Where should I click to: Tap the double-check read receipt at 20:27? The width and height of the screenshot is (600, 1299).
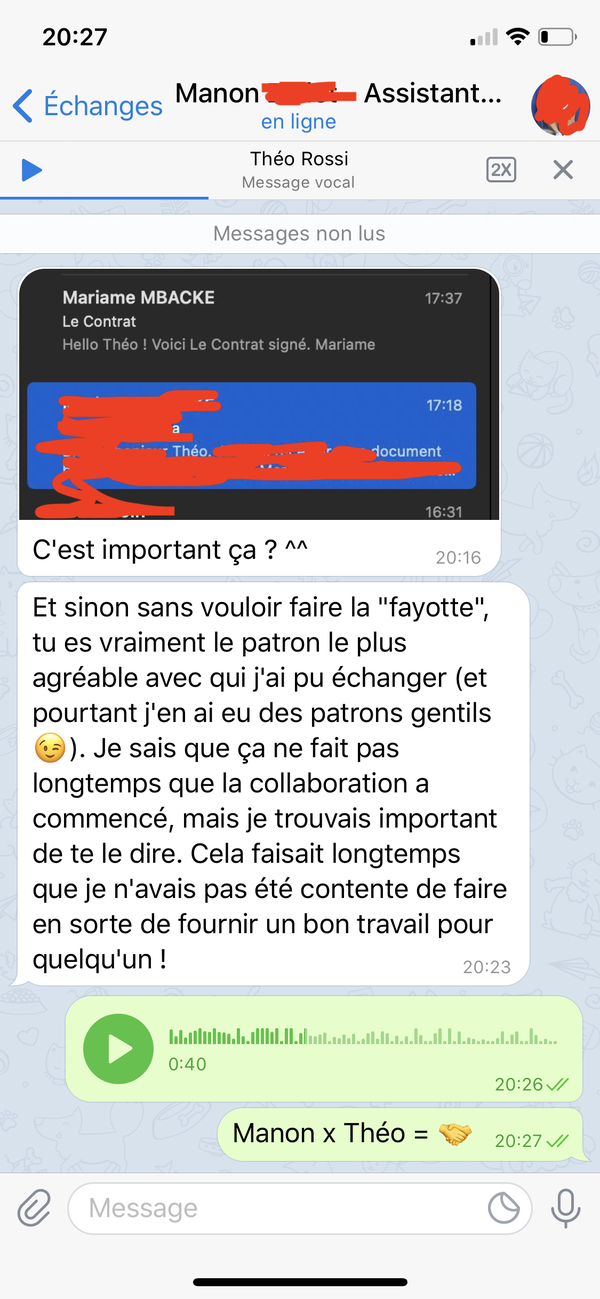558,1140
